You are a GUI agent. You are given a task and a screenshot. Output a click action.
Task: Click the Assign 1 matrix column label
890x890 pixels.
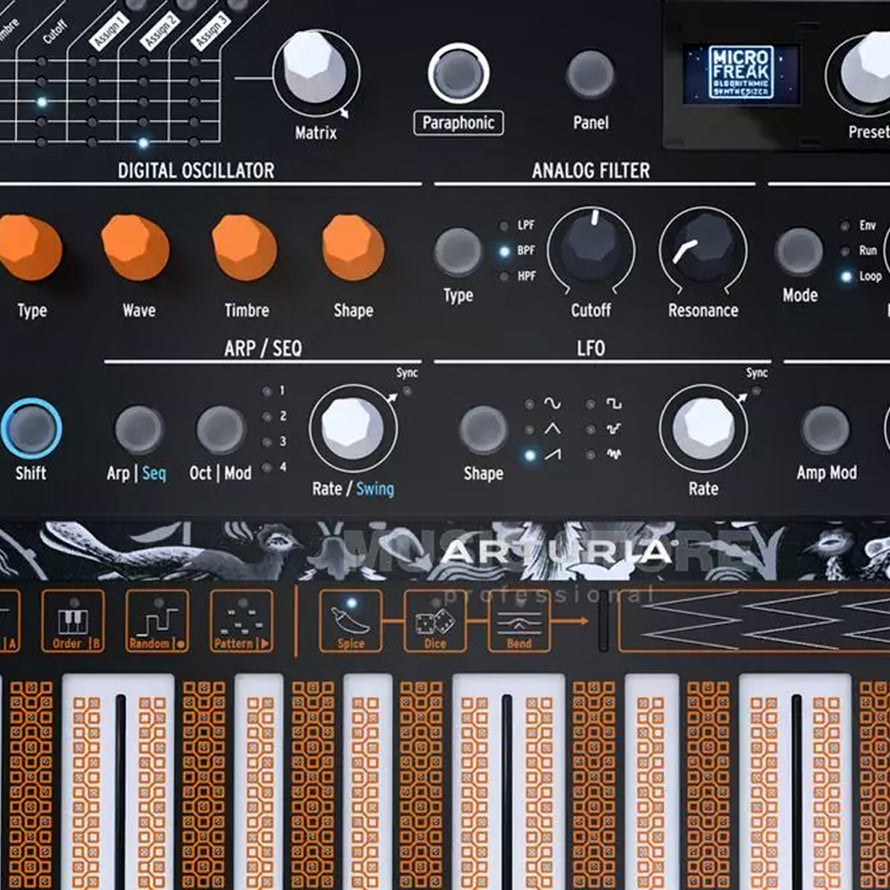(x=110, y=31)
